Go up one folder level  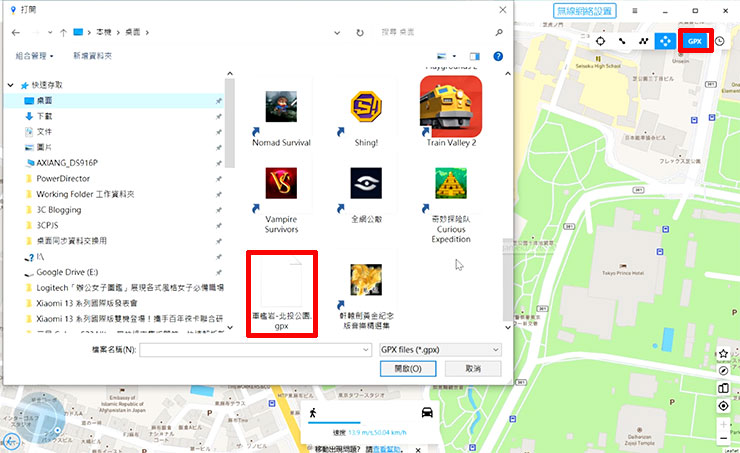[63, 32]
